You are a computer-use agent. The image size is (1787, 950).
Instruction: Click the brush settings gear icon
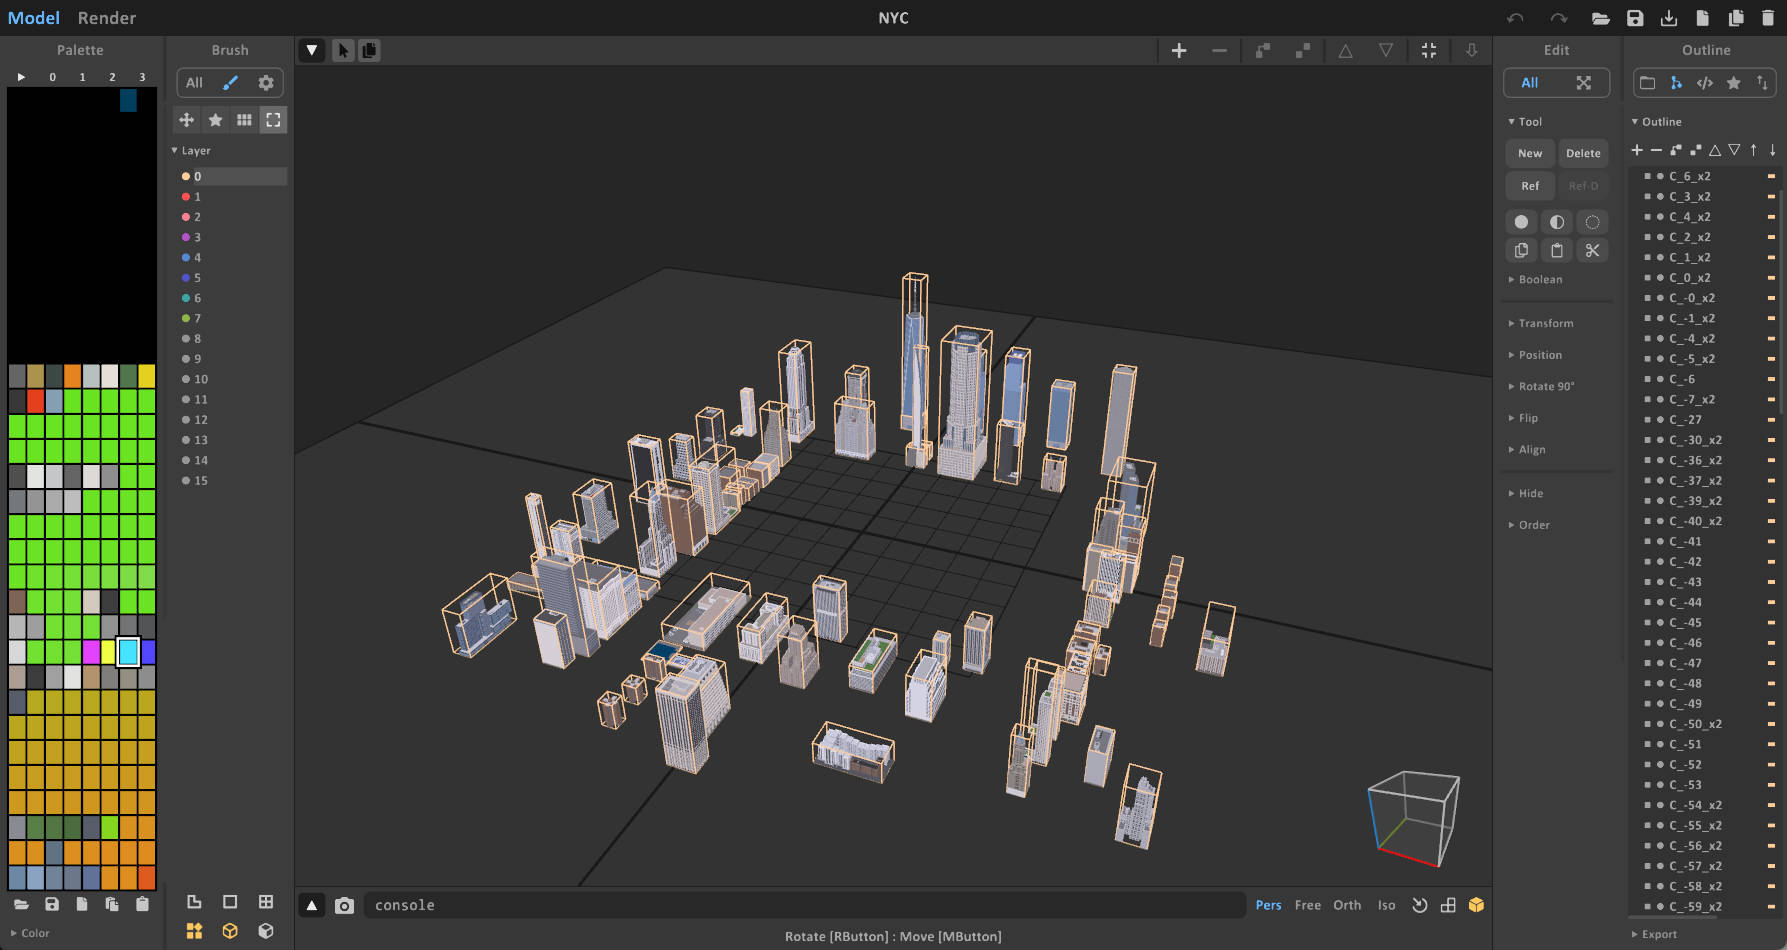pos(266,83)
